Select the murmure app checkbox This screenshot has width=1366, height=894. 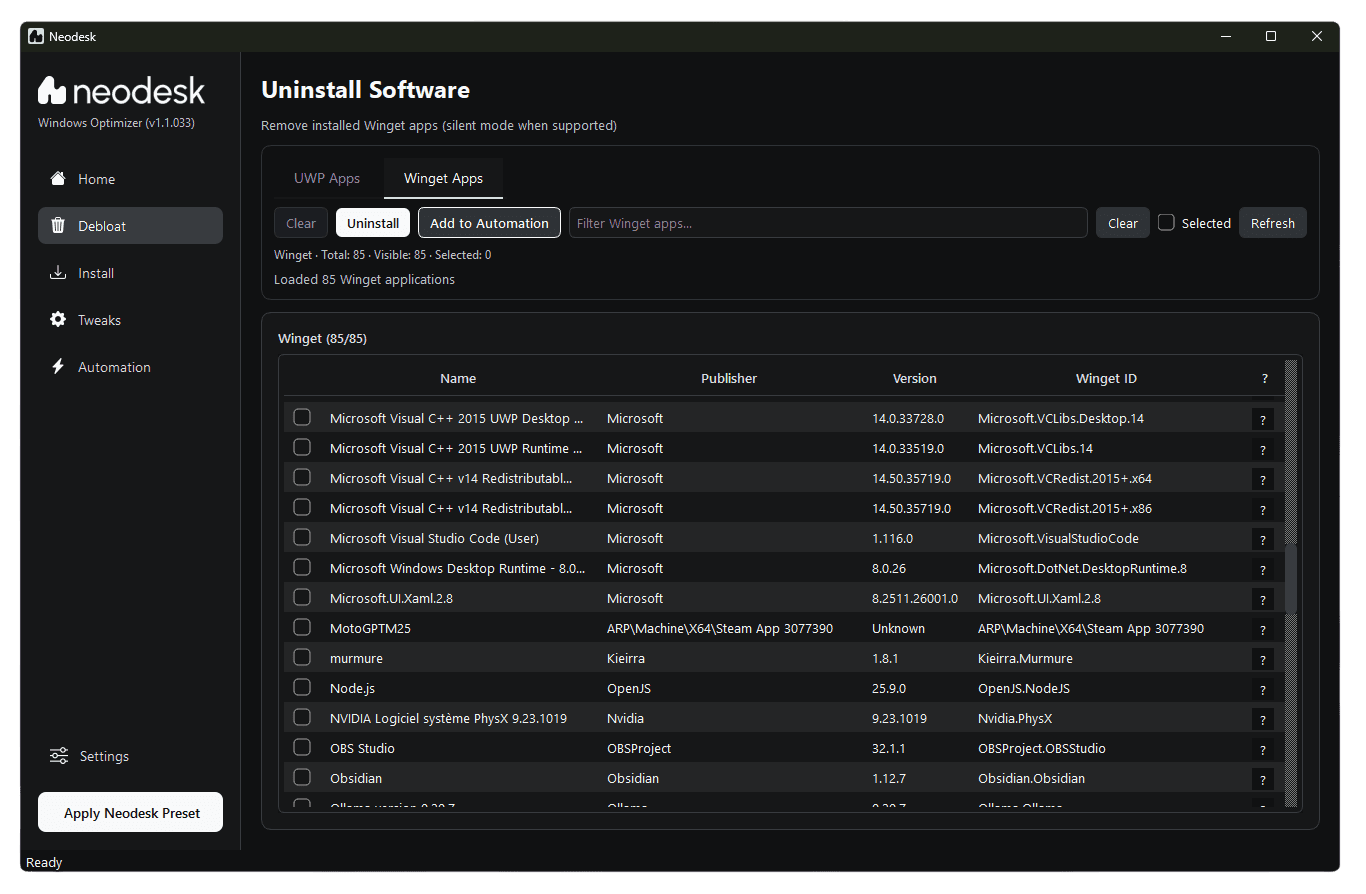(x=302, y=657)
